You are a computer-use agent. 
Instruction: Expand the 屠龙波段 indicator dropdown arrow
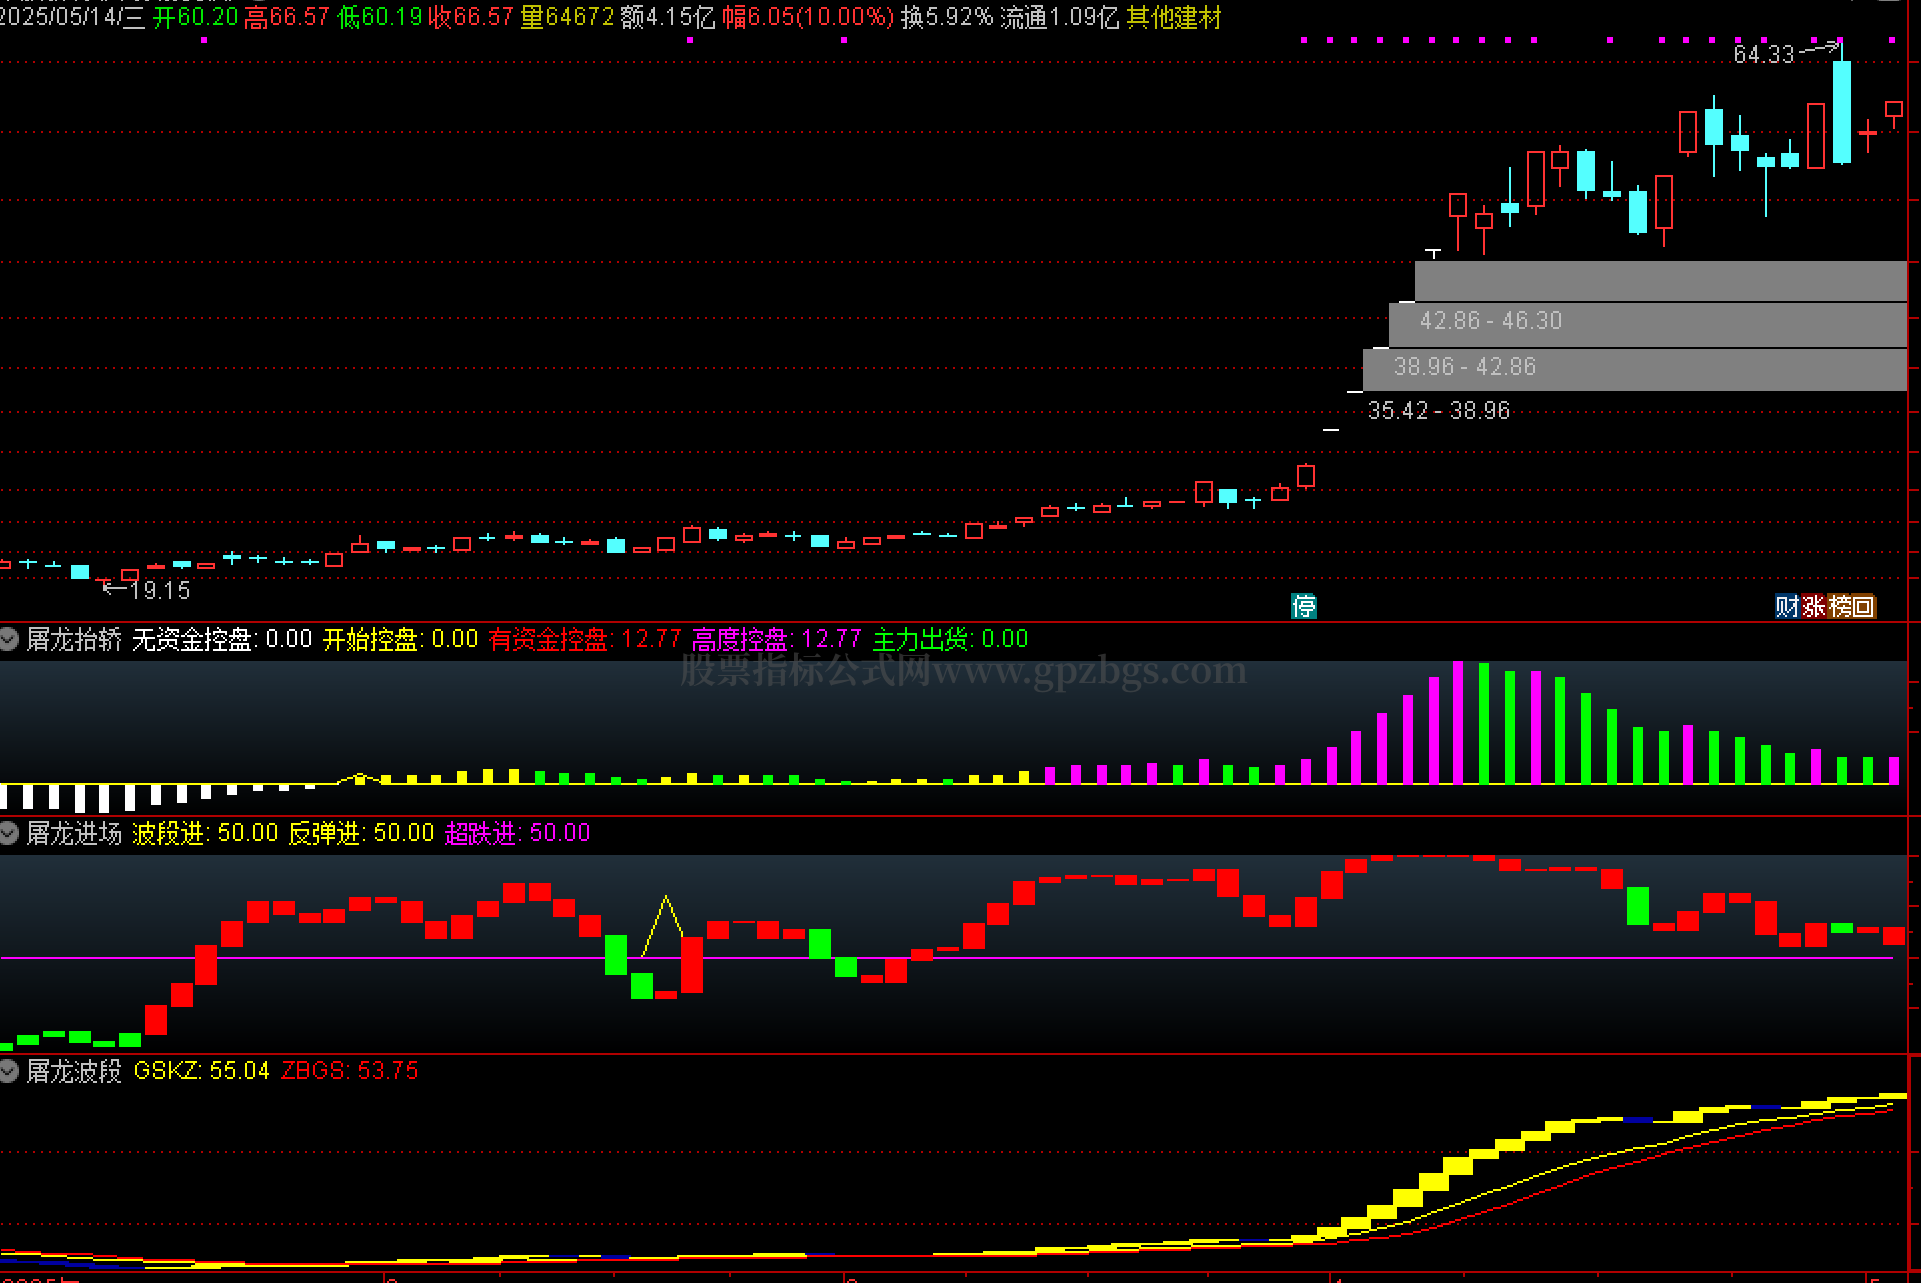[x=9, y=1071]
